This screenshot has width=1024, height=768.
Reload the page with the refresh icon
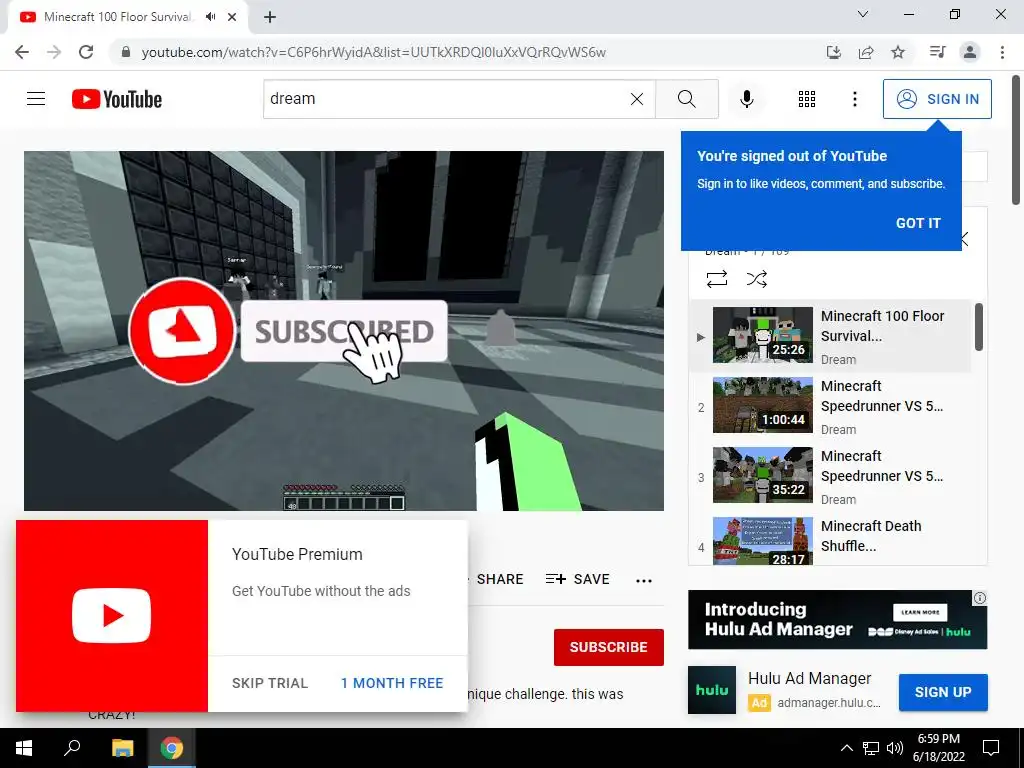coord(86,52)
